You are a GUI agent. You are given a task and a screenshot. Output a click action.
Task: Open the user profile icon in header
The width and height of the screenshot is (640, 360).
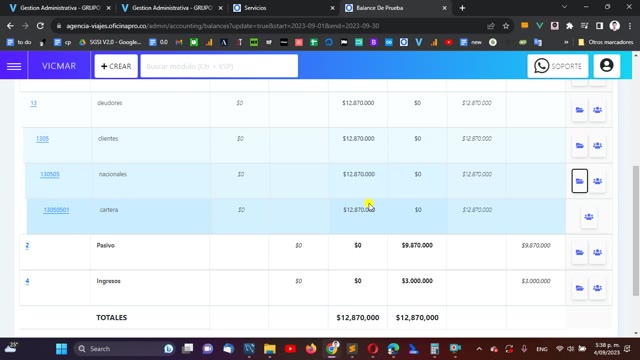tap(607, 66)
